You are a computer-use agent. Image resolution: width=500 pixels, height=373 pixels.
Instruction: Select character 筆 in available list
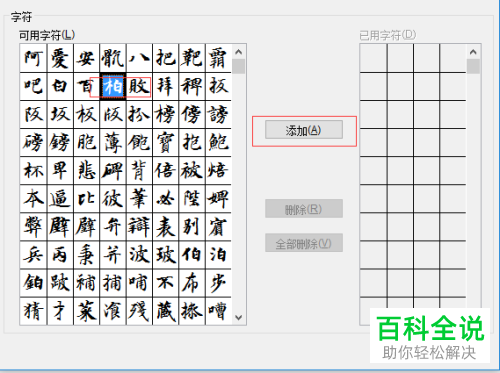click(139, 199)
